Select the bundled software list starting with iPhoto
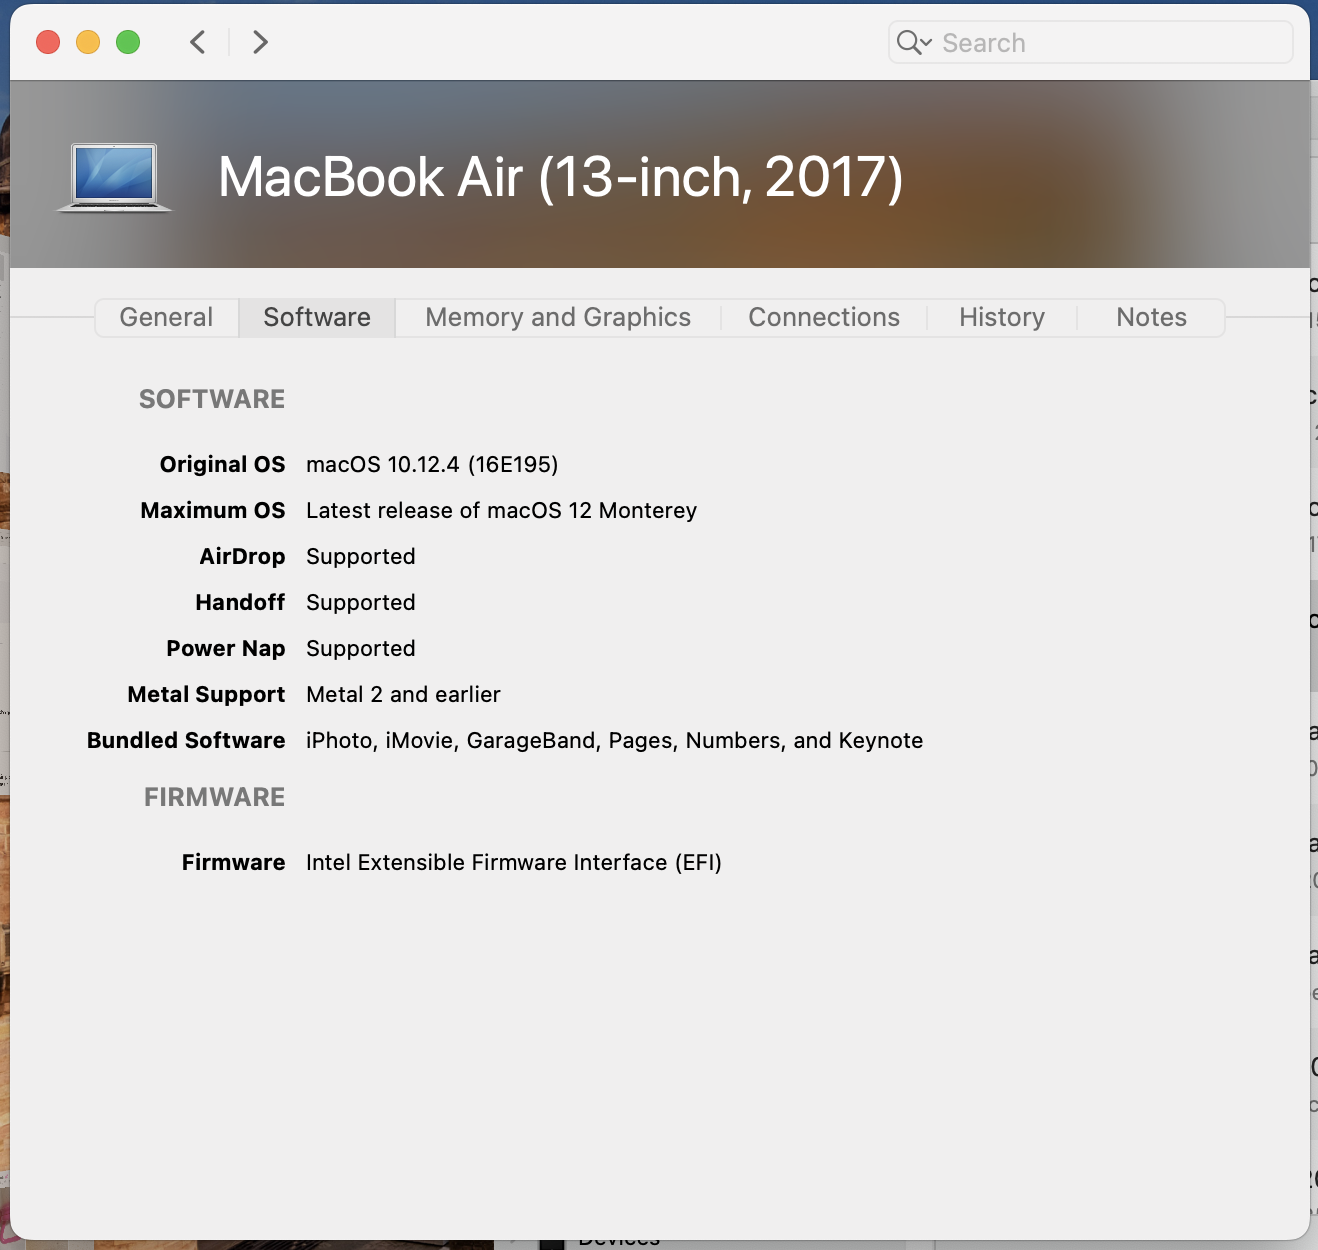 tap(615, 740)
